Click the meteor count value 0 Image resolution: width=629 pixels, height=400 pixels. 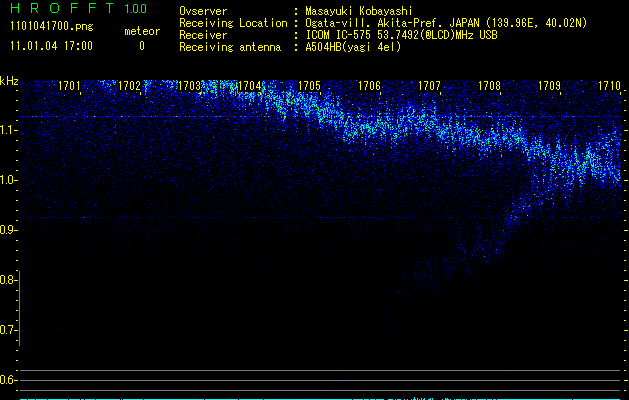point(141,46)
